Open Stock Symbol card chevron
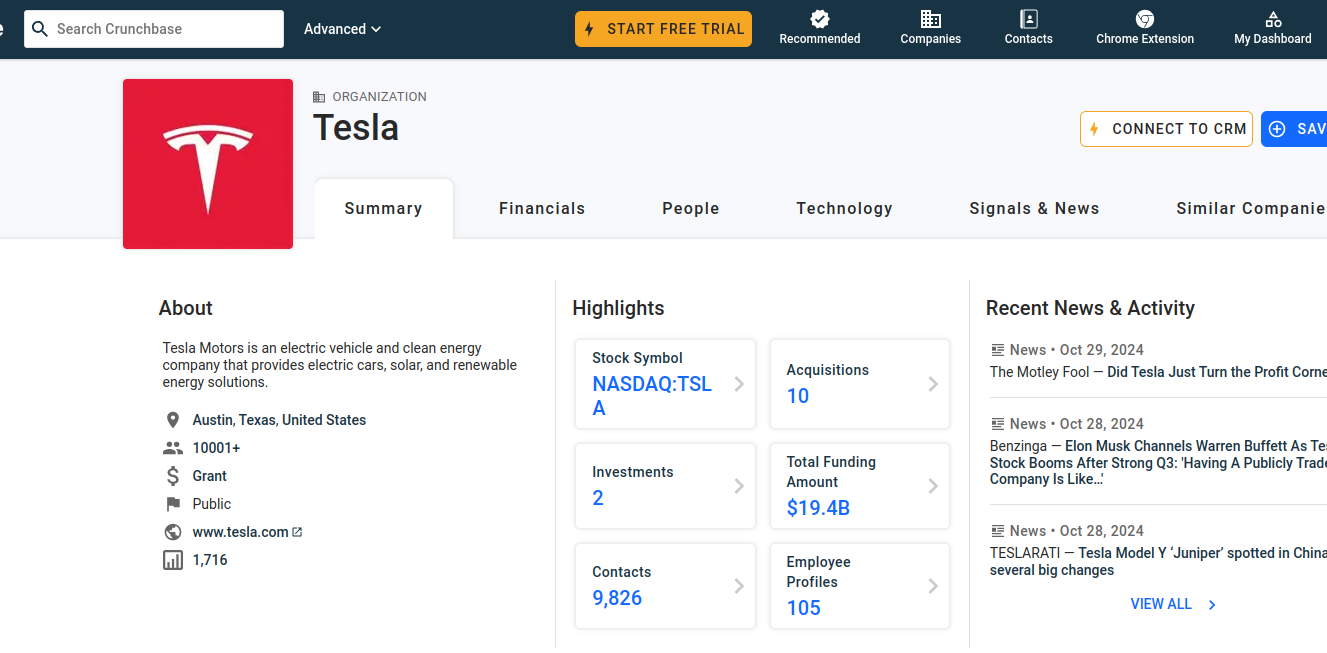Screen dimensions: 1327x653 click(739, 384)
